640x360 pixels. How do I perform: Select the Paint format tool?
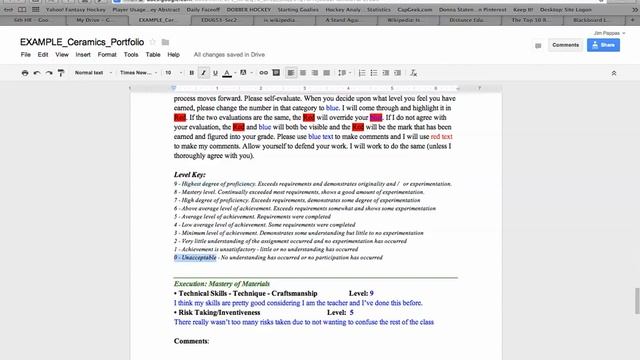[61, 73]
